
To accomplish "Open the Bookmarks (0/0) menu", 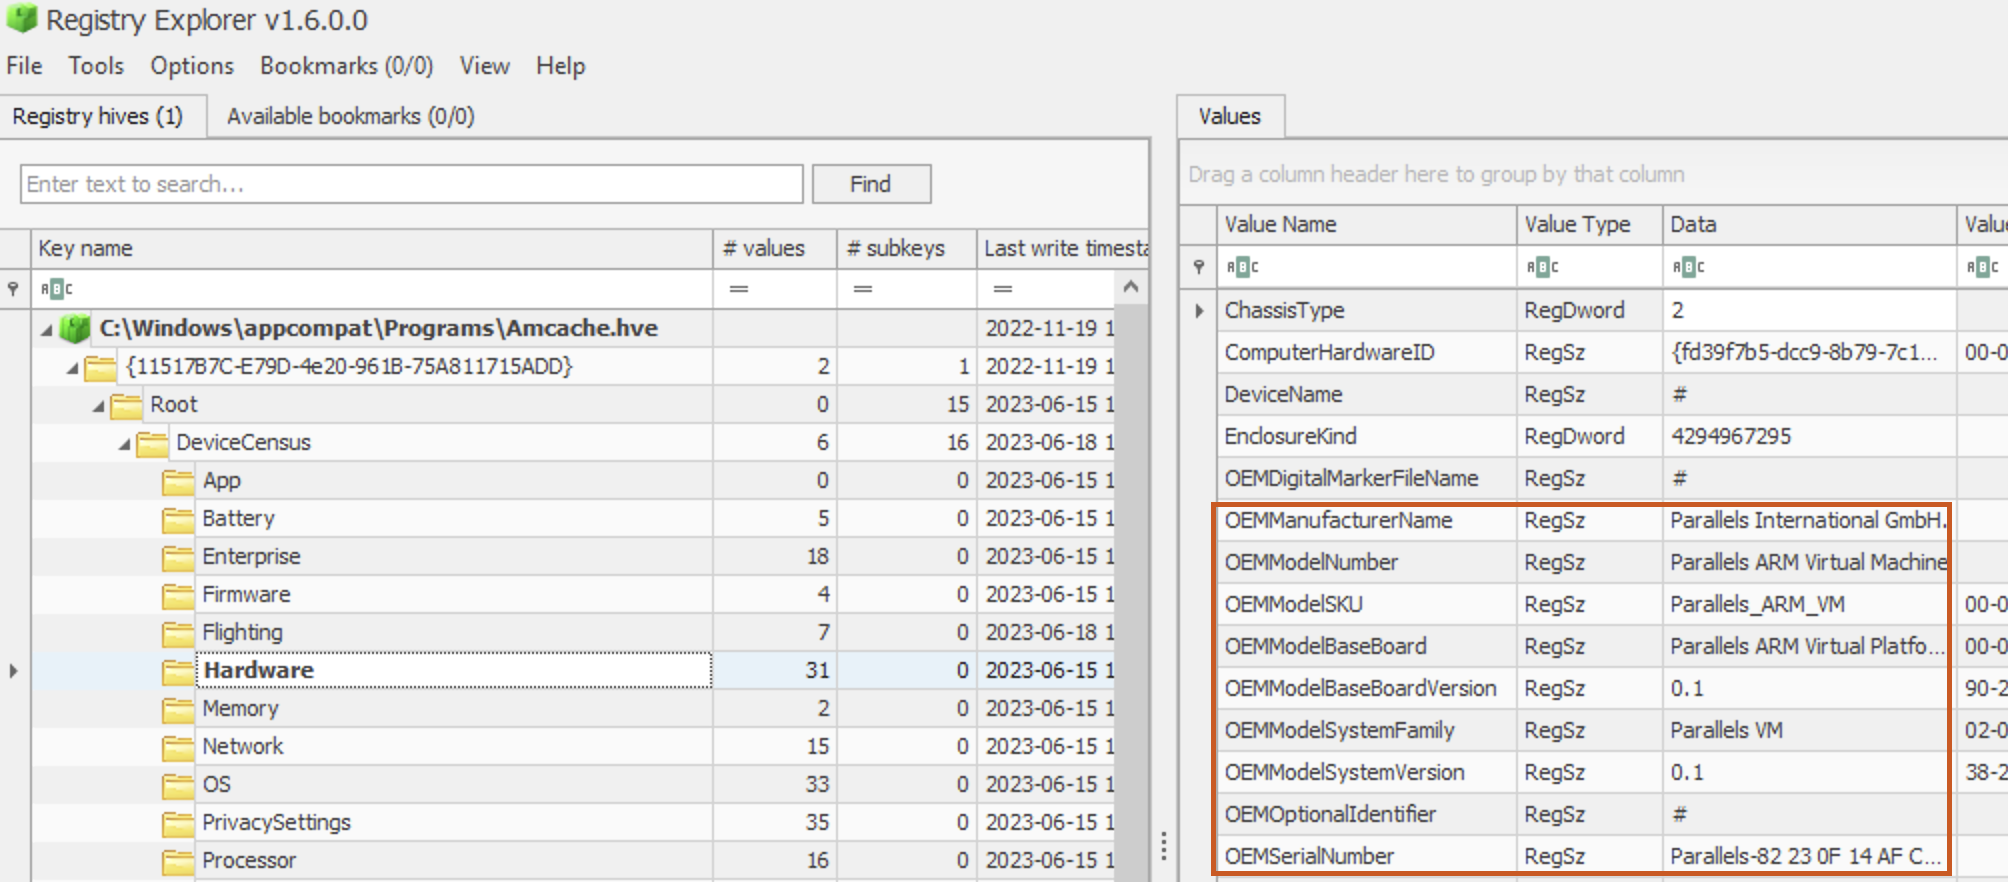I will click(x=346, y=66).
